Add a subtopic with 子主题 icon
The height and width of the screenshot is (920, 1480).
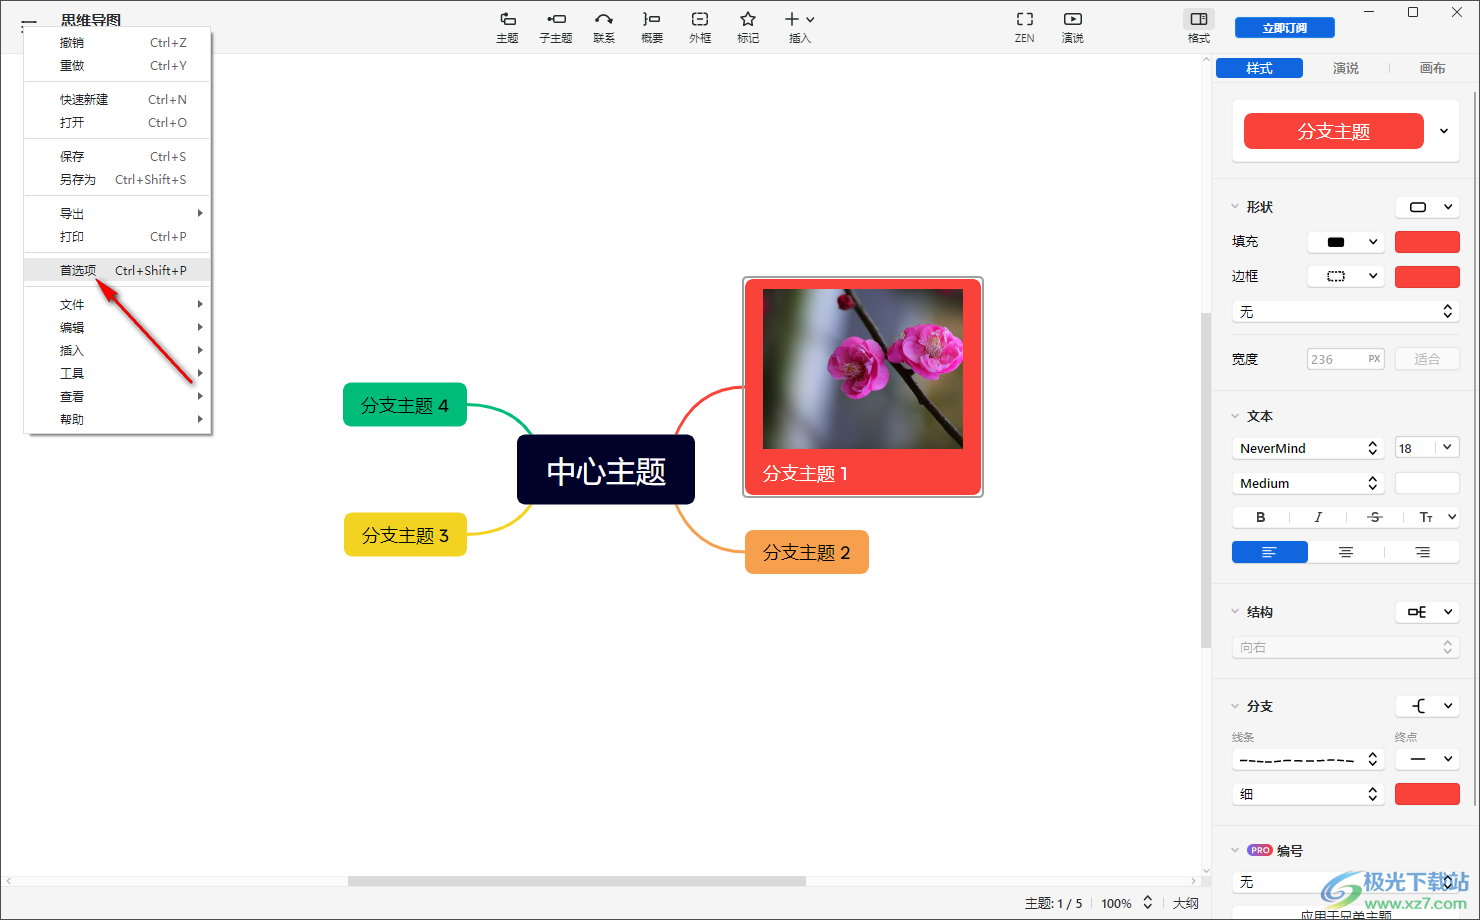556,27
